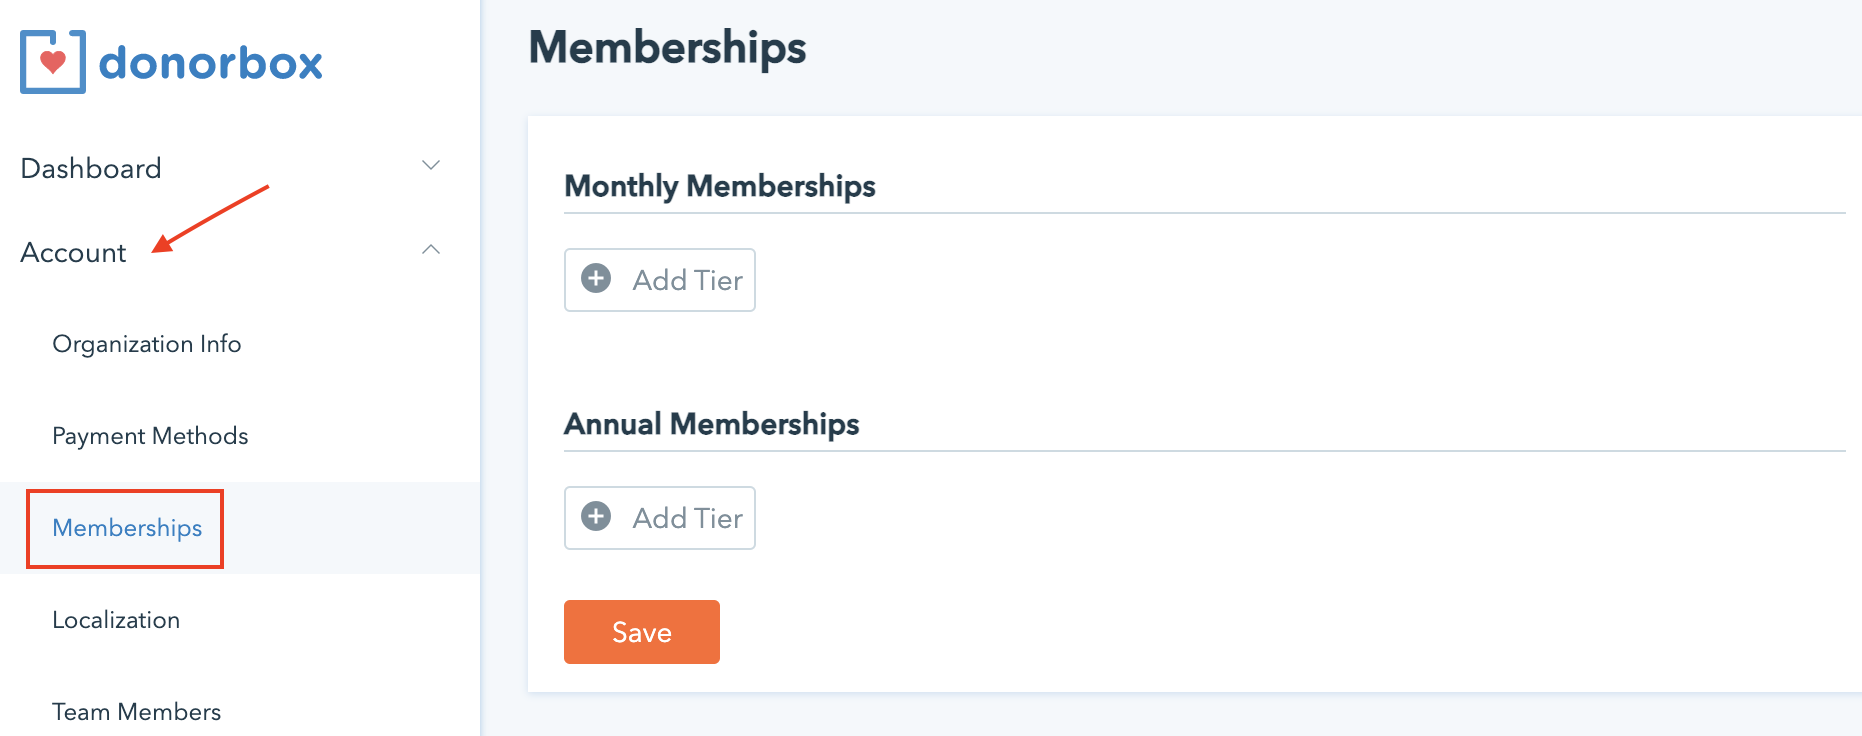The image size is (1862, 736).
Task: Click the donorbox wordmark text
Action: (x=211, y=63)
